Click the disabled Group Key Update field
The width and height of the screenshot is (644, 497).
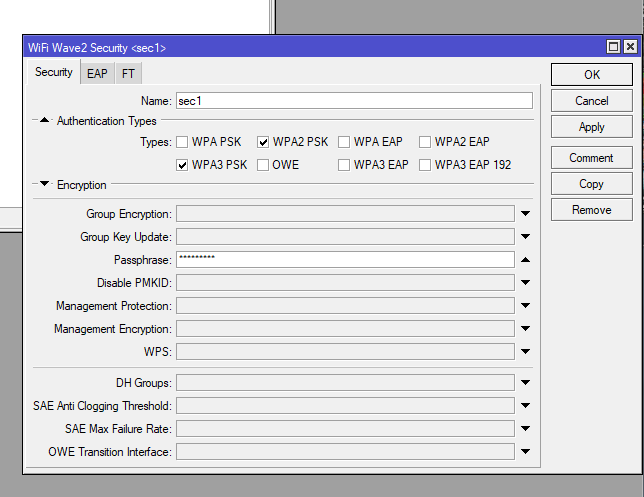coord(345,237)
